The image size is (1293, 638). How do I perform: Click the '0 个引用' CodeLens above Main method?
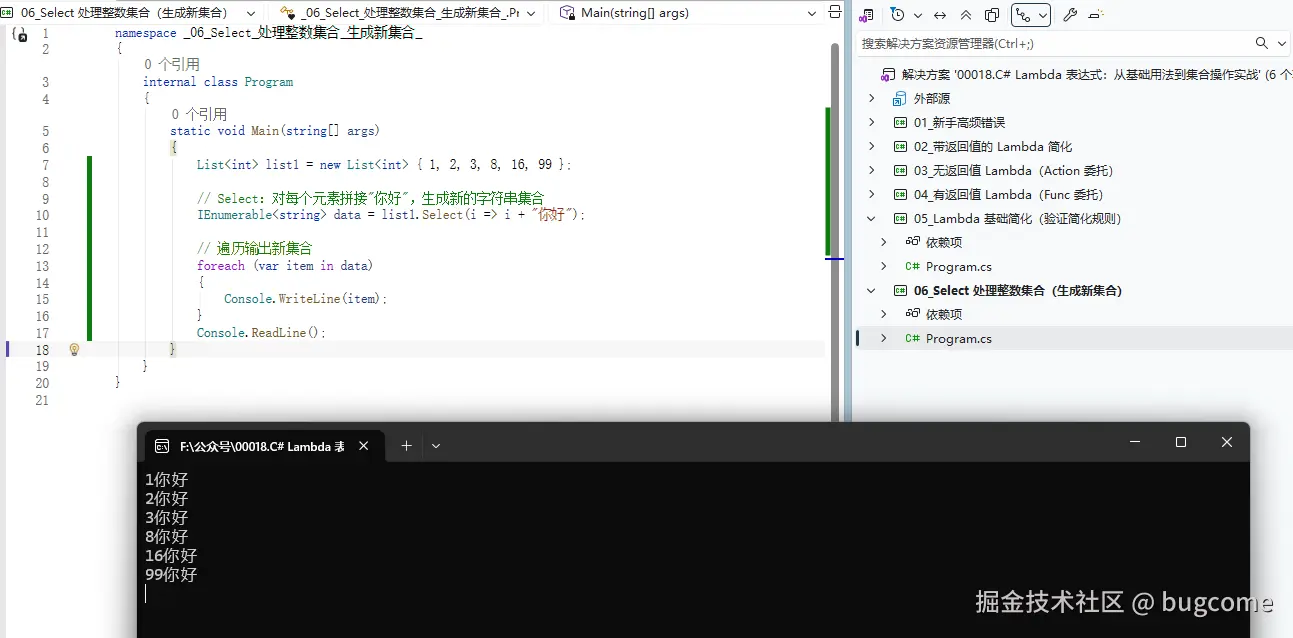(x=199, y=115)
